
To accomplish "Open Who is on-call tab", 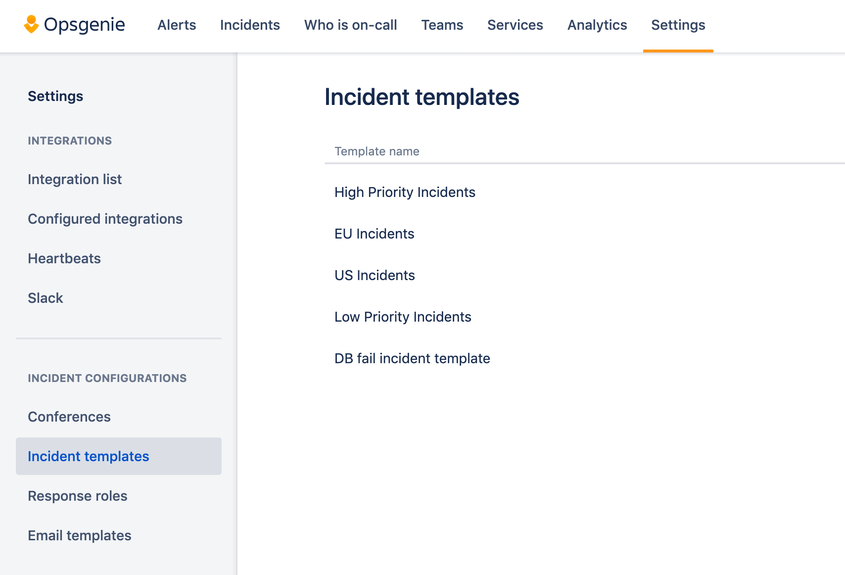I will point(350,25).
